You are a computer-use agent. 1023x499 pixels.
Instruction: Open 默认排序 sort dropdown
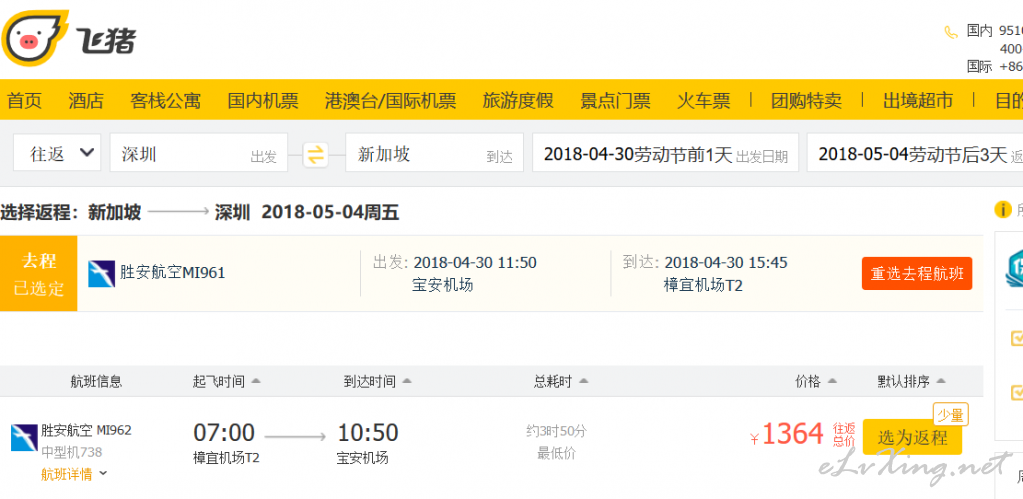click(x=911, y=382)
